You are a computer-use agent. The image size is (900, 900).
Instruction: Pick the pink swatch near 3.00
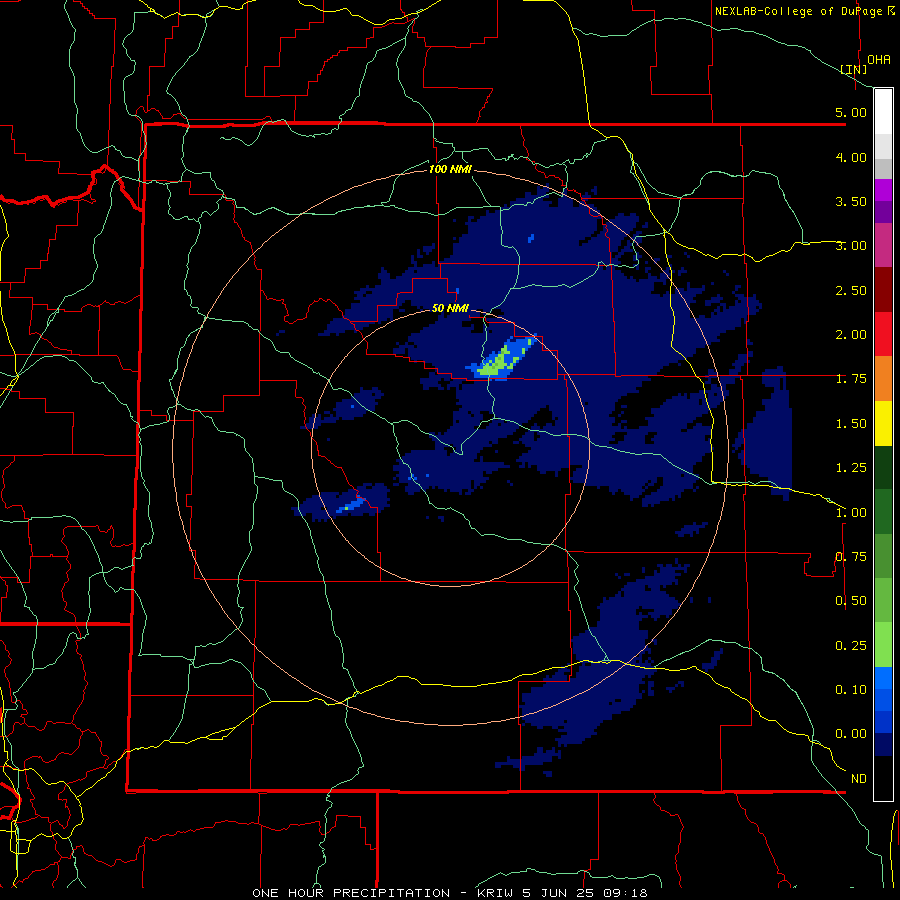pyautogui.click(x=883, y=245)
